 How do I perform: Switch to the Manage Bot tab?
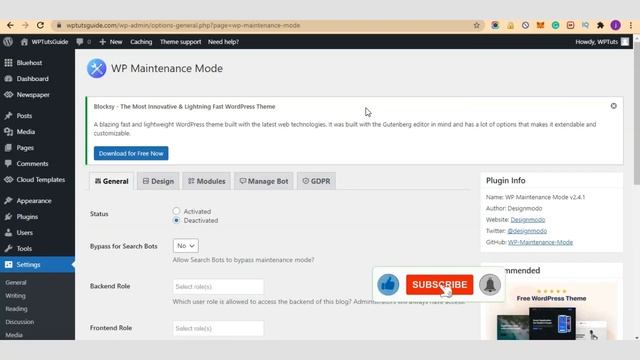pyautogui.click(x=264, y=181)
